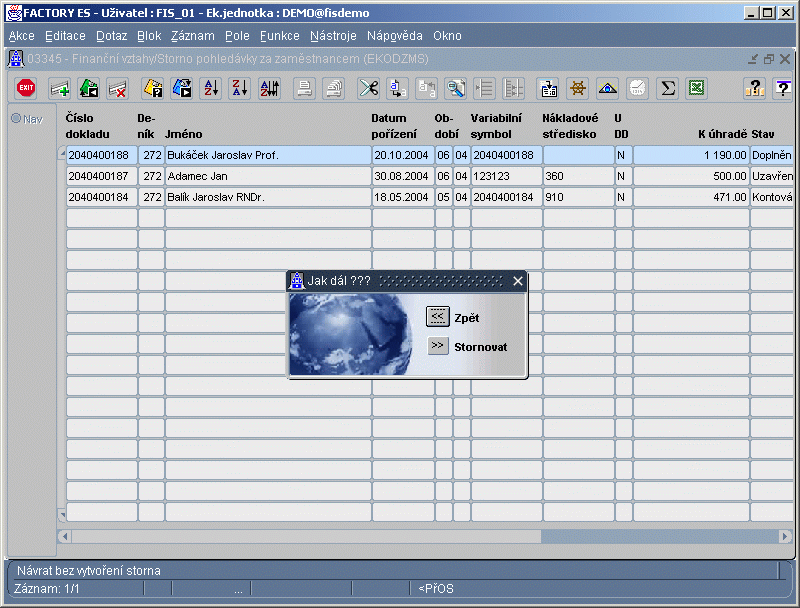Click the Stornovat forward button in dialog
800x608 pixels.
pyautogui.click(x=438, y=346)
